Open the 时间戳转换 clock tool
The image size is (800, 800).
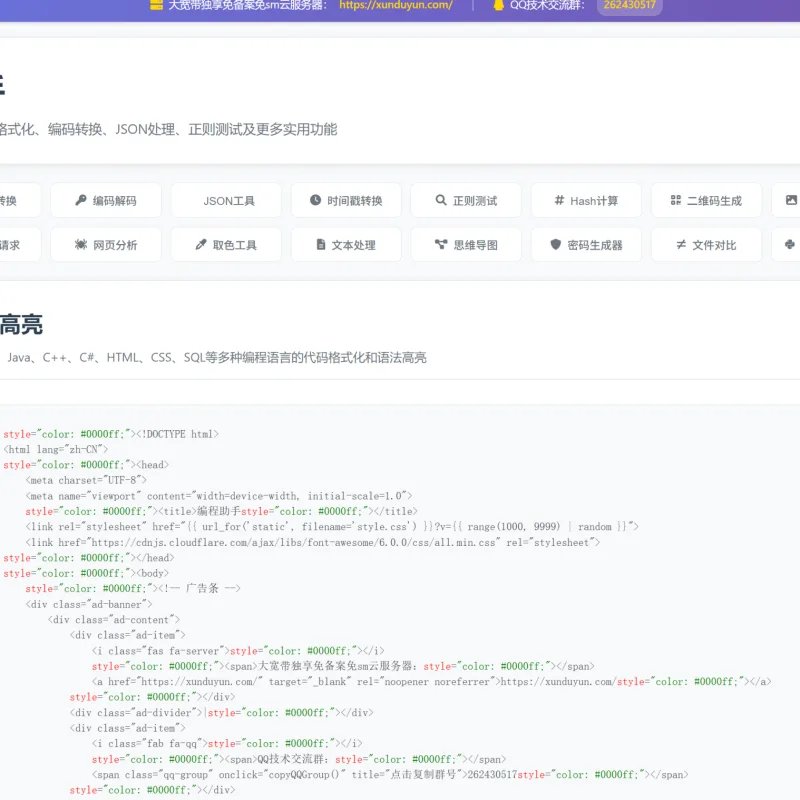[x=346, y=201]
